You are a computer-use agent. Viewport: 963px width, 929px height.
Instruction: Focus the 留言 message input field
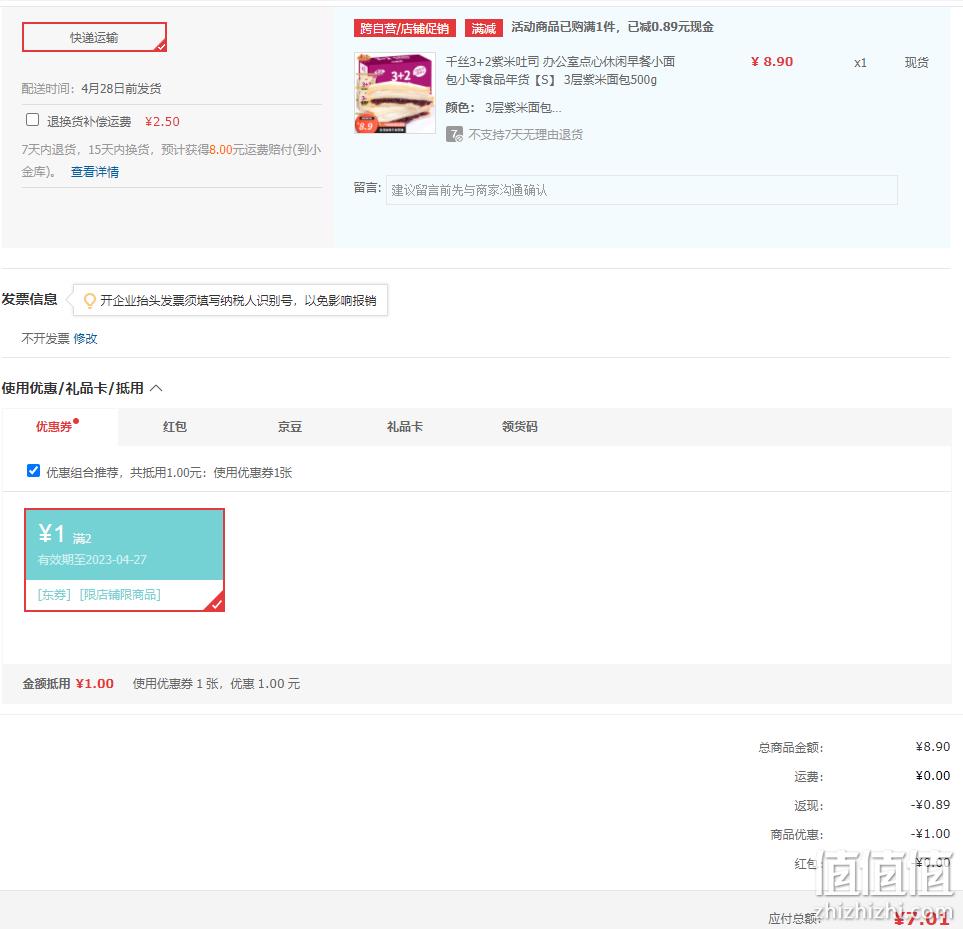641,190
